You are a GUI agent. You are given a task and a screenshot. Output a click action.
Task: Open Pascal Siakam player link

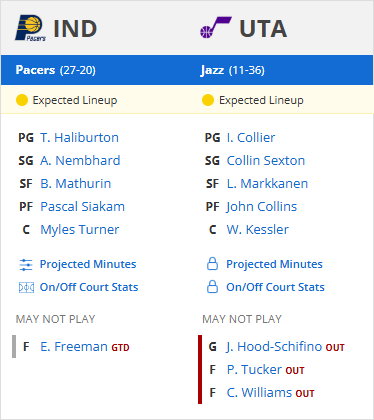pos(82,207)
